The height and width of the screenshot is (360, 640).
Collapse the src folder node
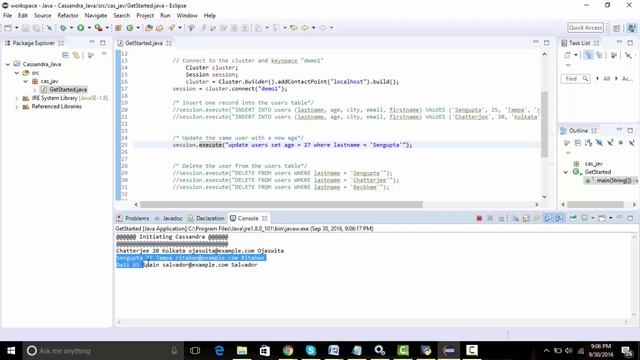(x=17, y=73)
